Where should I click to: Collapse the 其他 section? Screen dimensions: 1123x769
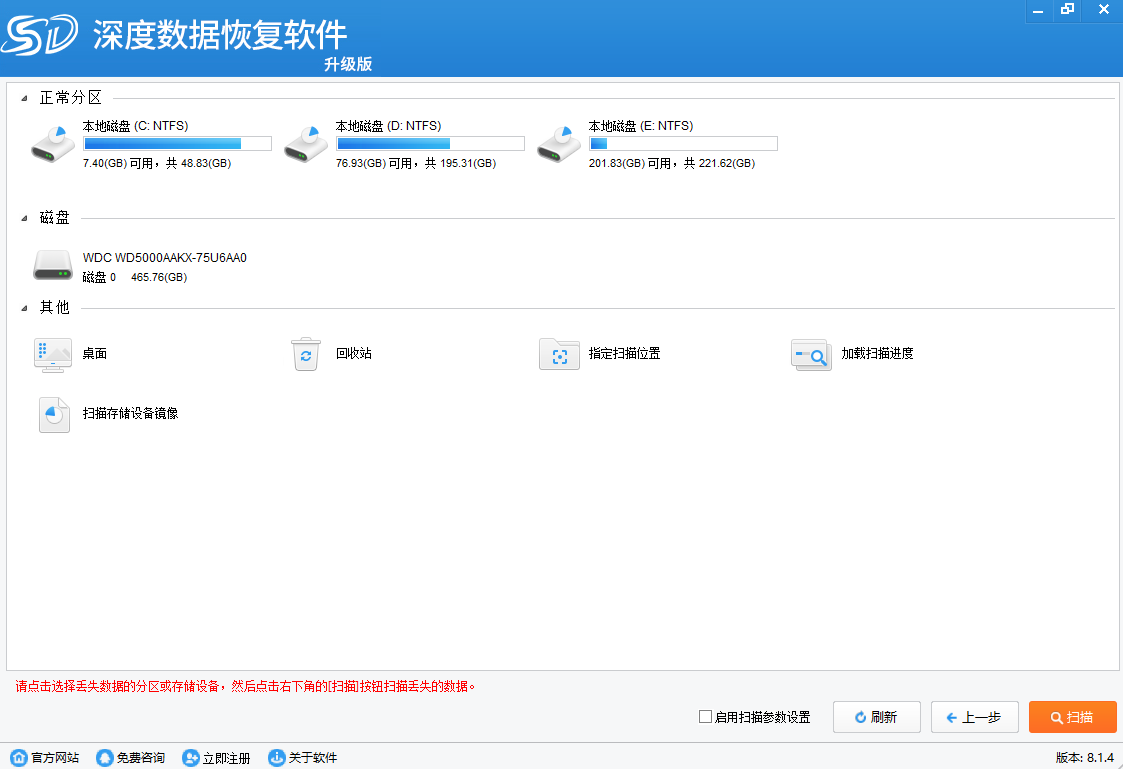coord(24,309)
